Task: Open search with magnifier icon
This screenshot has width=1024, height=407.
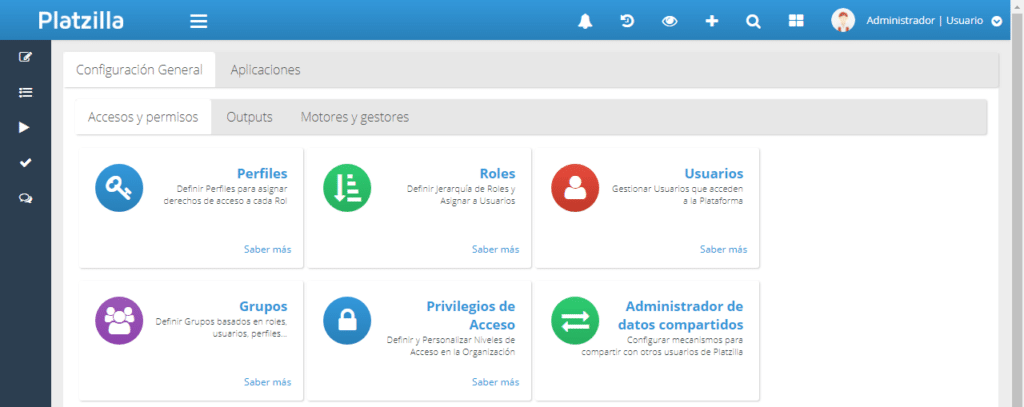Action: pos(753,21)
